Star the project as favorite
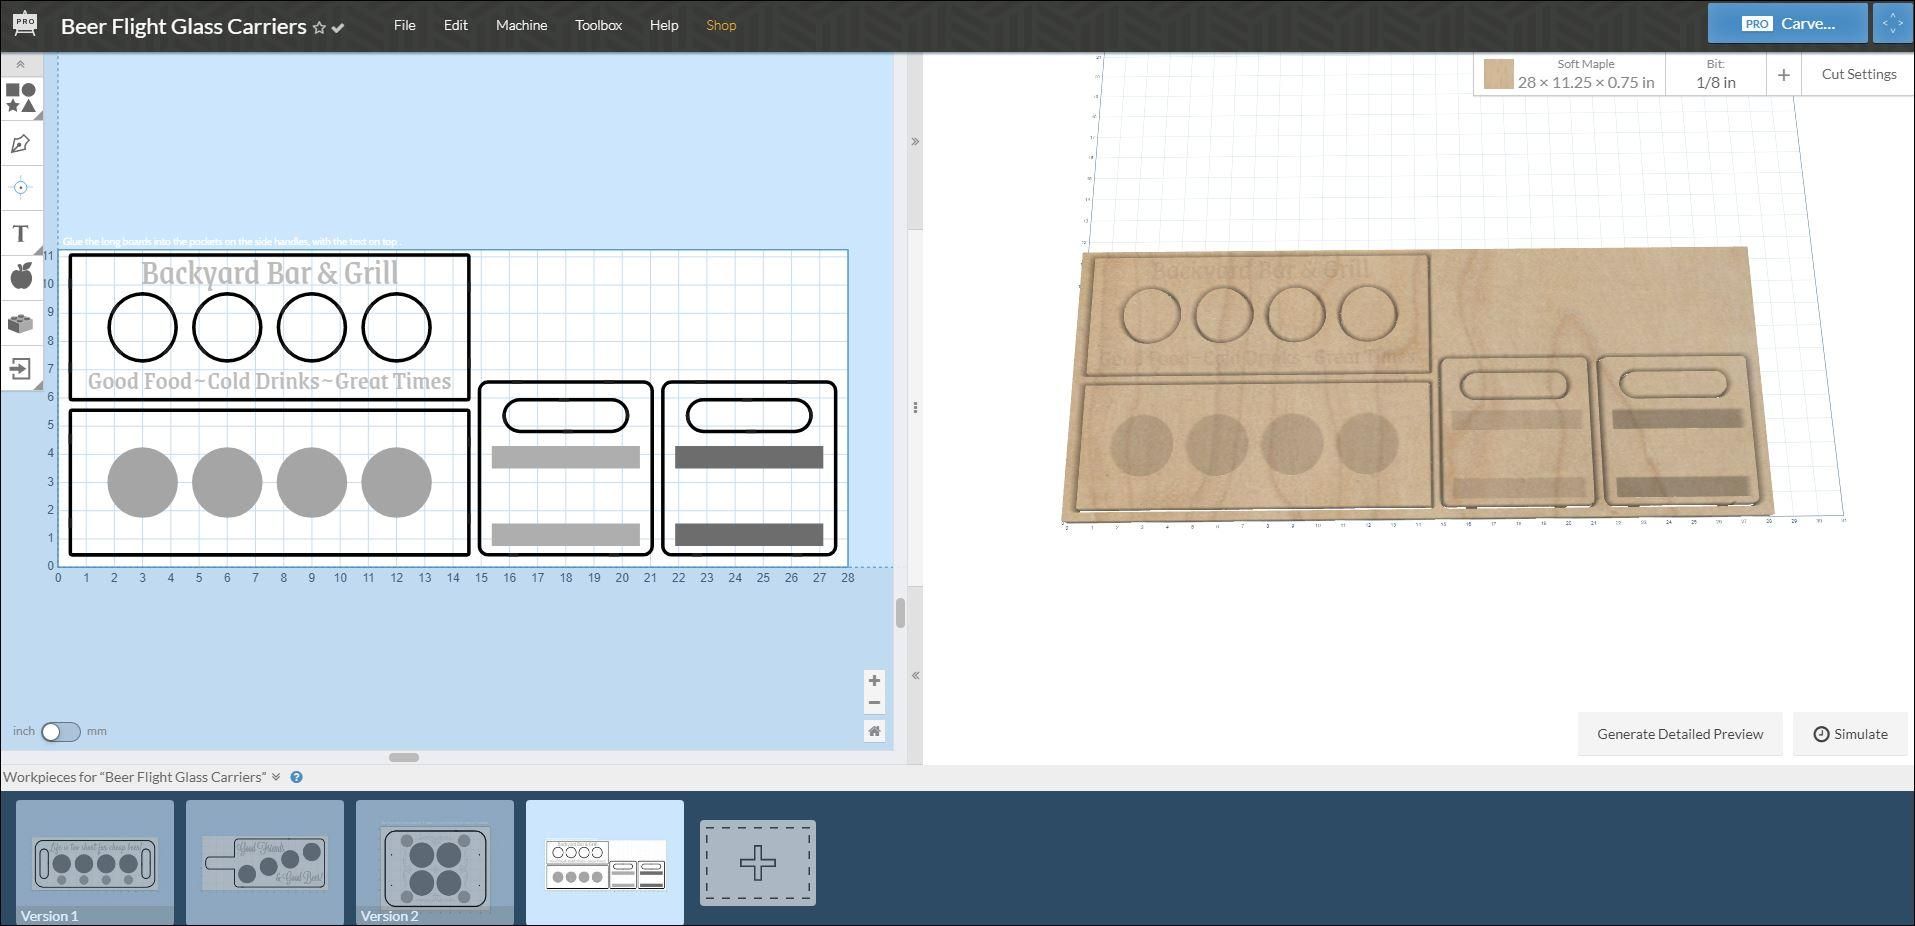Screen dimensions: 1915x926 [319, 28]
